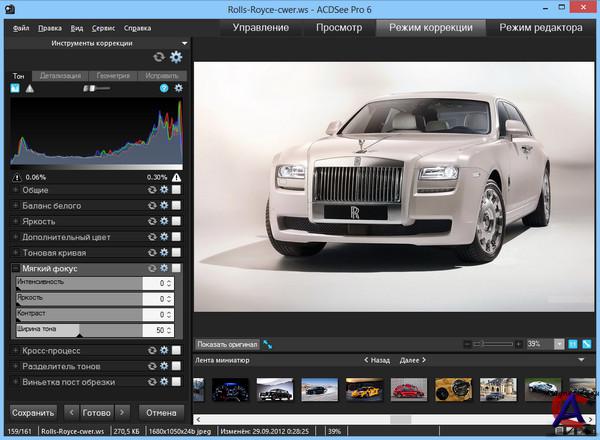Collapse the Мягкий фокус section
Screen dimensions: 600x440
coord(15,268)
